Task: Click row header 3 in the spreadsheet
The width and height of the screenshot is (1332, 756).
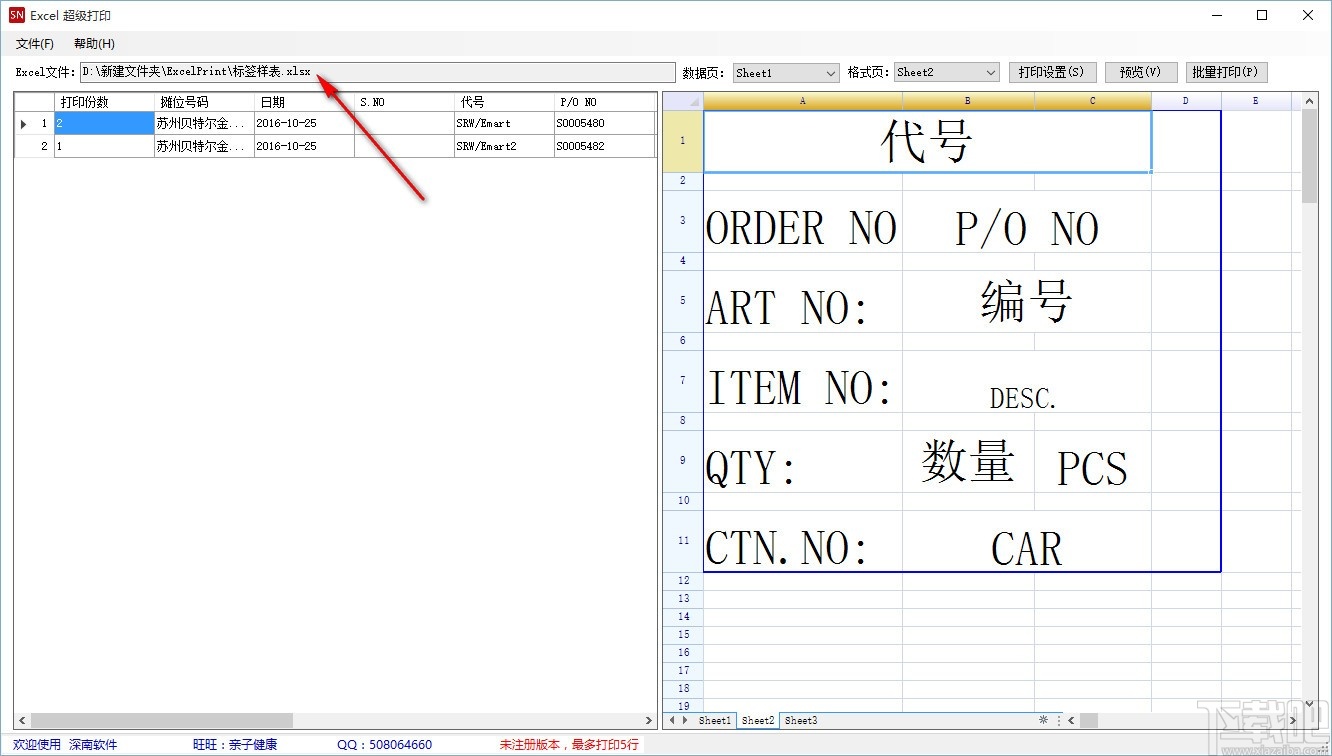Action: [683, 221]
